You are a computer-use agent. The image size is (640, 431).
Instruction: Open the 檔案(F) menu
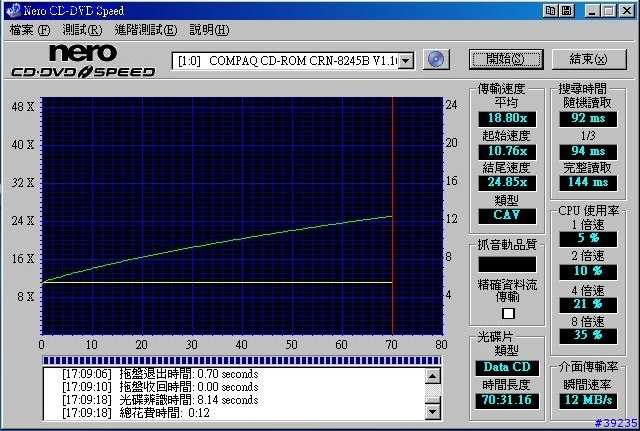click(x=30, y=30)
